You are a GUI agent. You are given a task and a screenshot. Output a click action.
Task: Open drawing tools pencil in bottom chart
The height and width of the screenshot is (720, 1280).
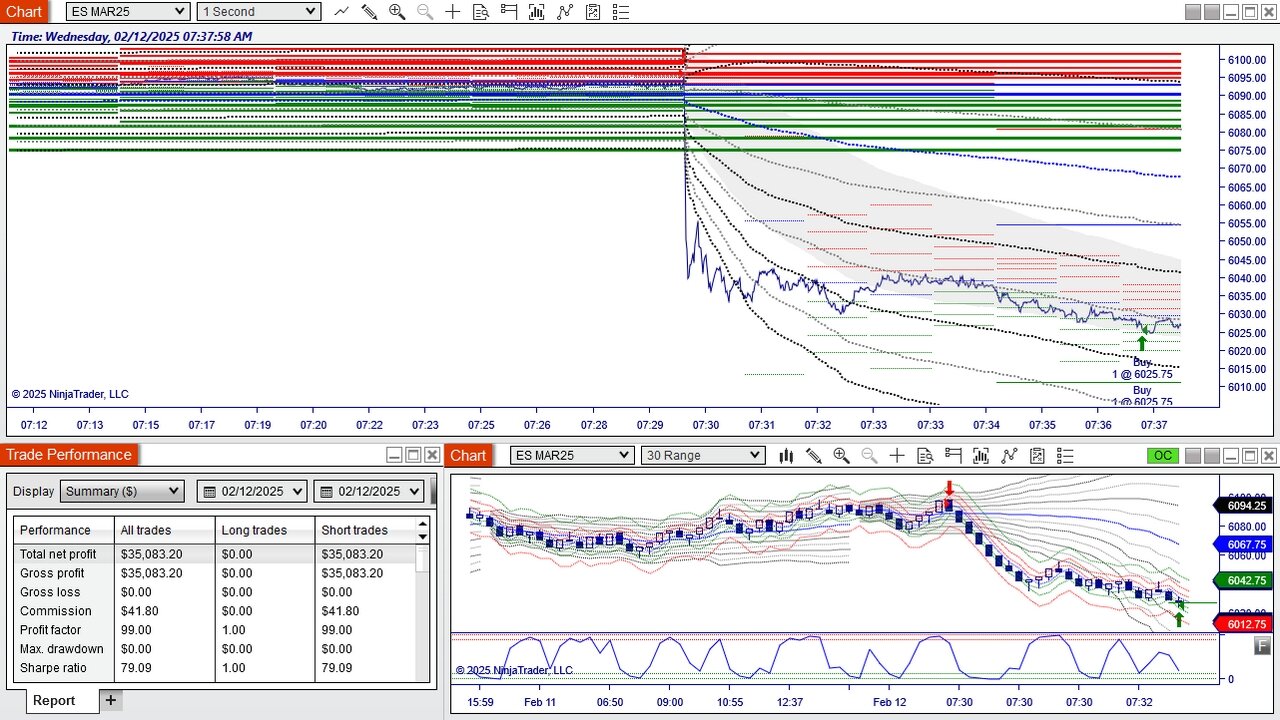pos(813,456)
